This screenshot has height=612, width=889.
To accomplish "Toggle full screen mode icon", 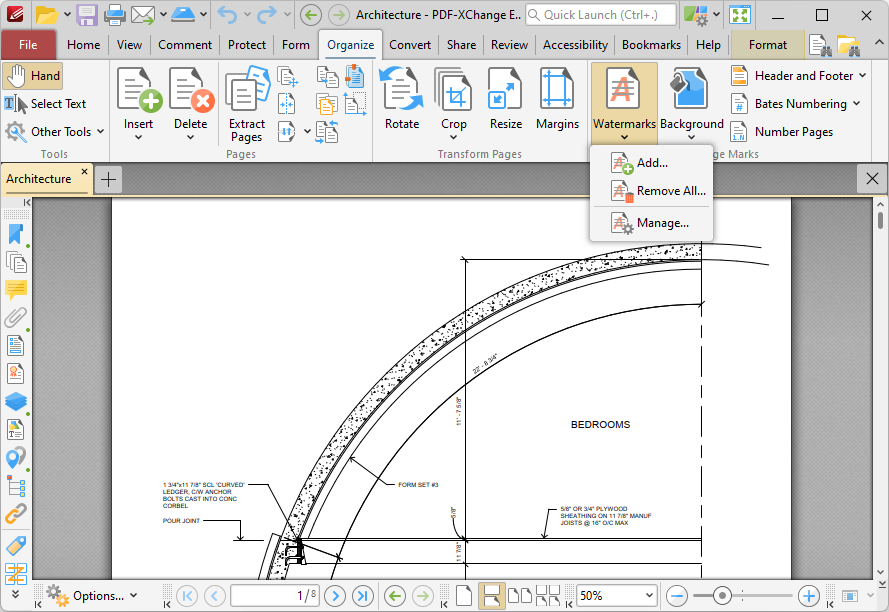I will click(x=740, y=15).
